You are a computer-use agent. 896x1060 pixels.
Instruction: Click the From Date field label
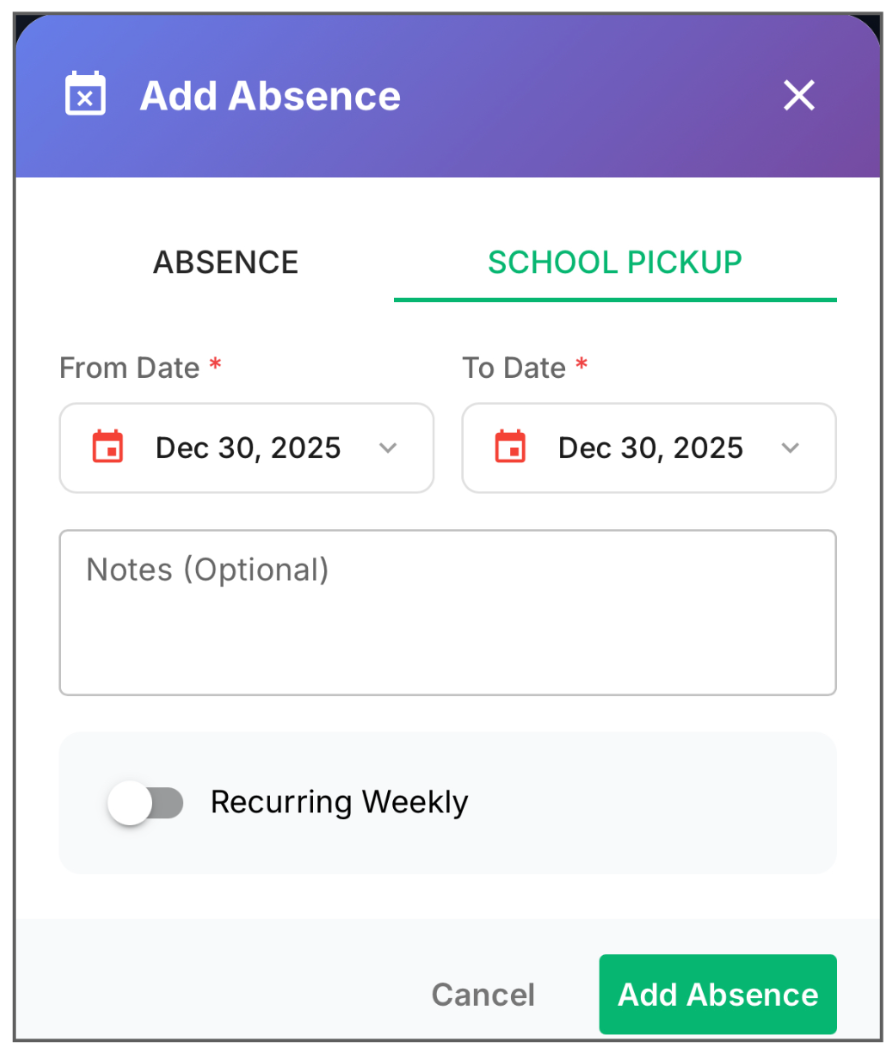pos(130,368)
